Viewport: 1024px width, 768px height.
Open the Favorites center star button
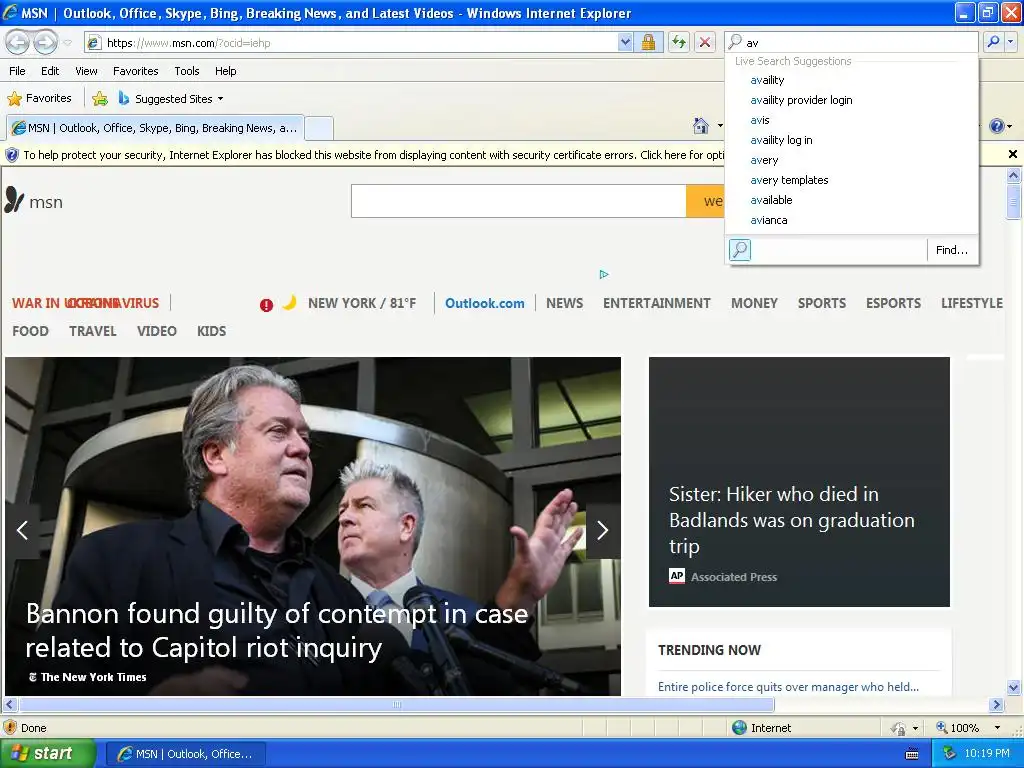39,99
